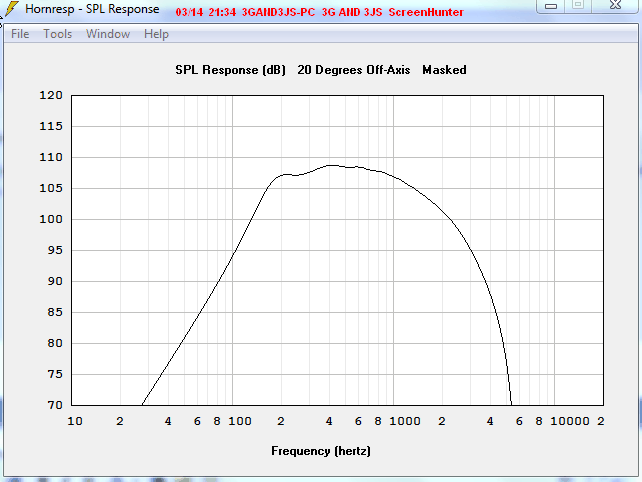Click the 120 dB y-axis value
This screenshot has height=482, width=642.
(51, 95)
